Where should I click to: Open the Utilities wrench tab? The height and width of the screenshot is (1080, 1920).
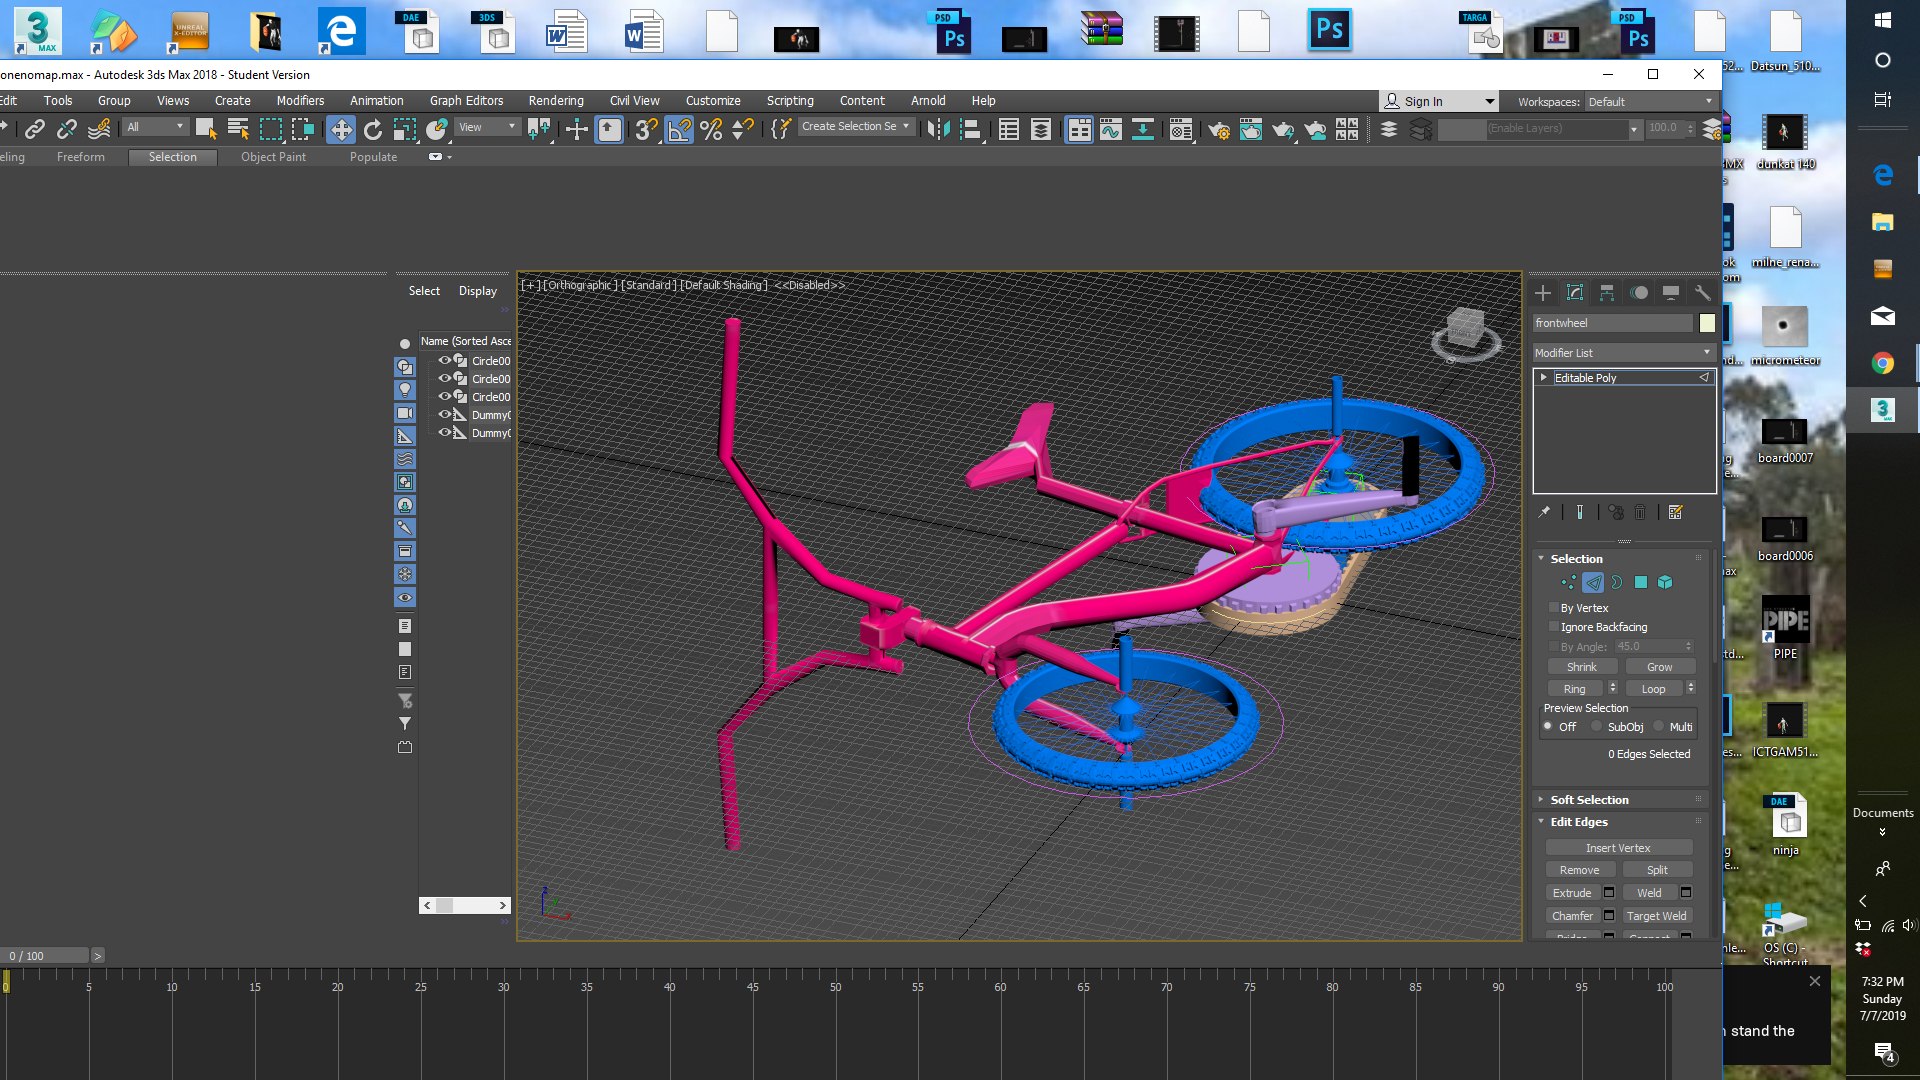pos(1702,293)
